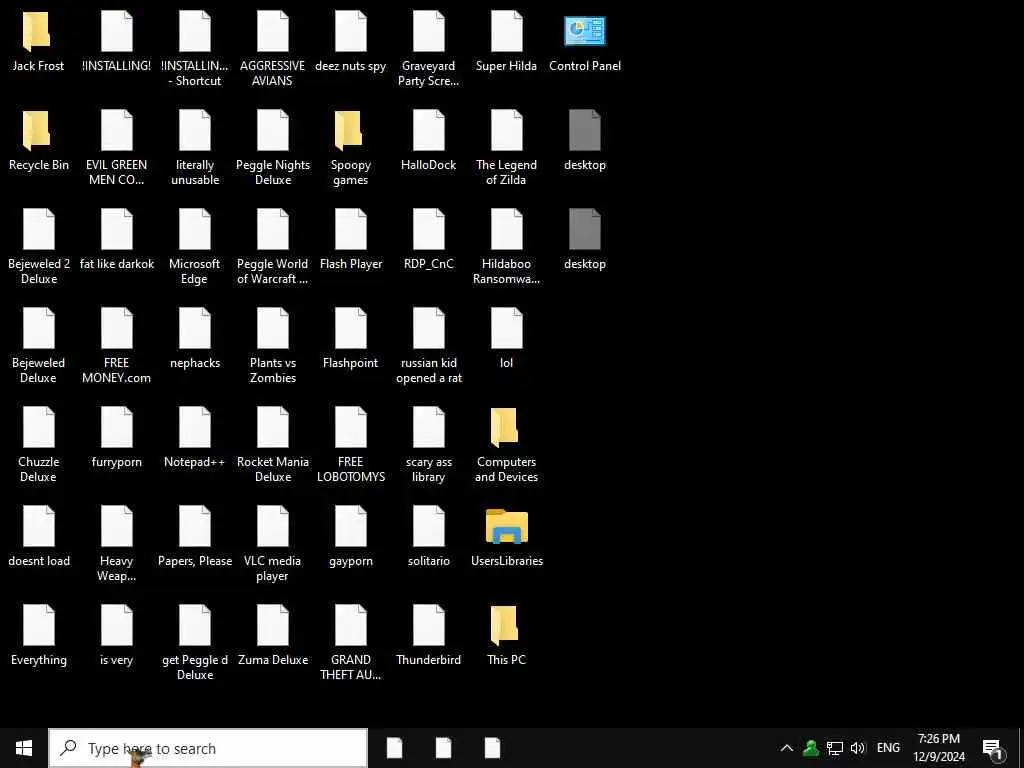Select the Plants vs Zombies icon
Viewport: 1024px width, 768px height.
click(272, 328)
